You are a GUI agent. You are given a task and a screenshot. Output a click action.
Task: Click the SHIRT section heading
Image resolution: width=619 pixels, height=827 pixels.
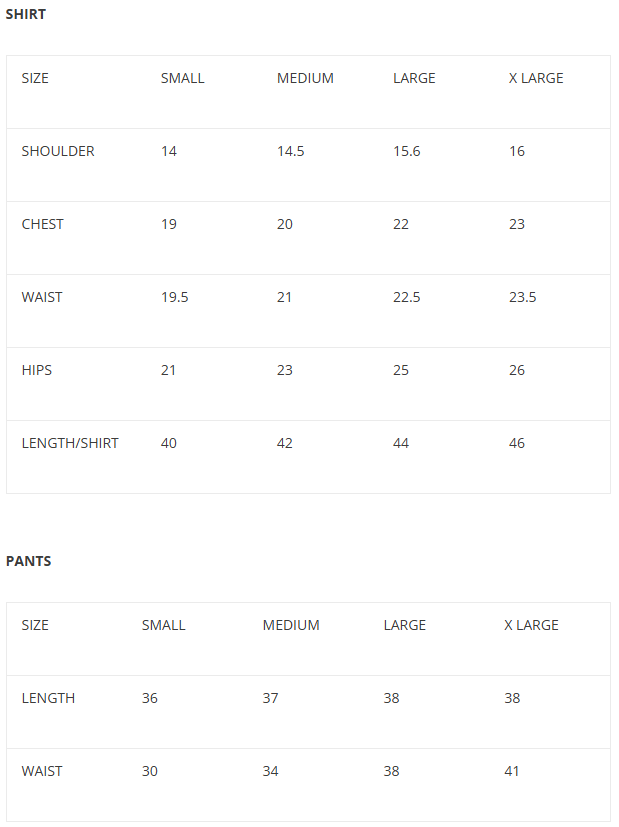tap(26, 15)
